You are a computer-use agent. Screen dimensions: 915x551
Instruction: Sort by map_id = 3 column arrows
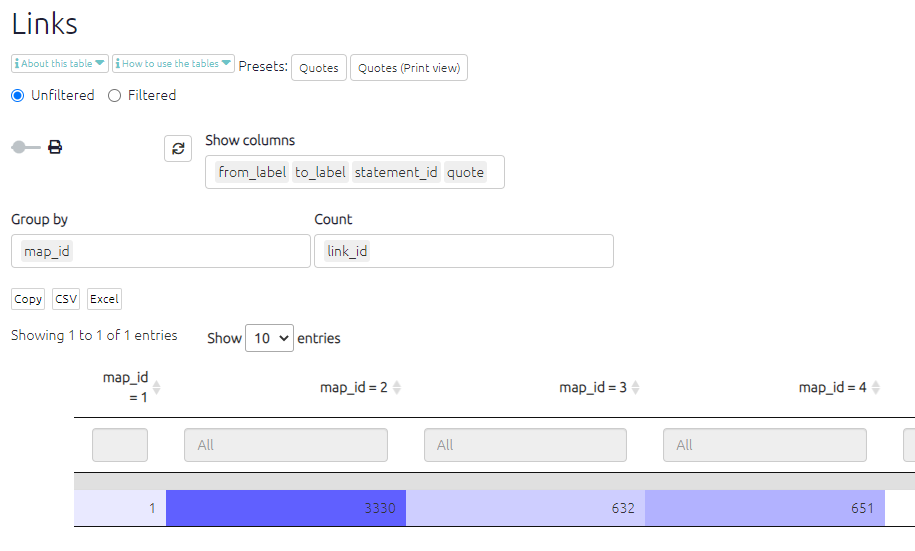636,388
